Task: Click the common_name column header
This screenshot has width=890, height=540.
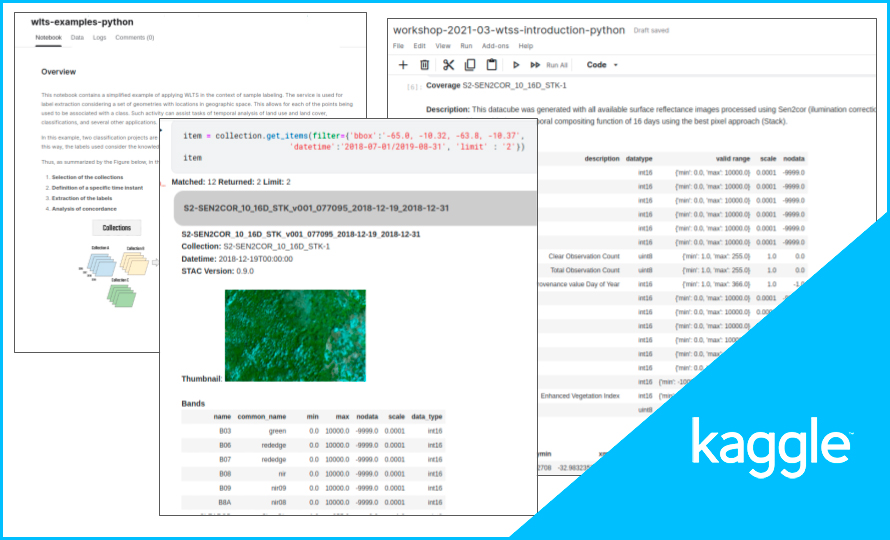Action: (262, 417)
